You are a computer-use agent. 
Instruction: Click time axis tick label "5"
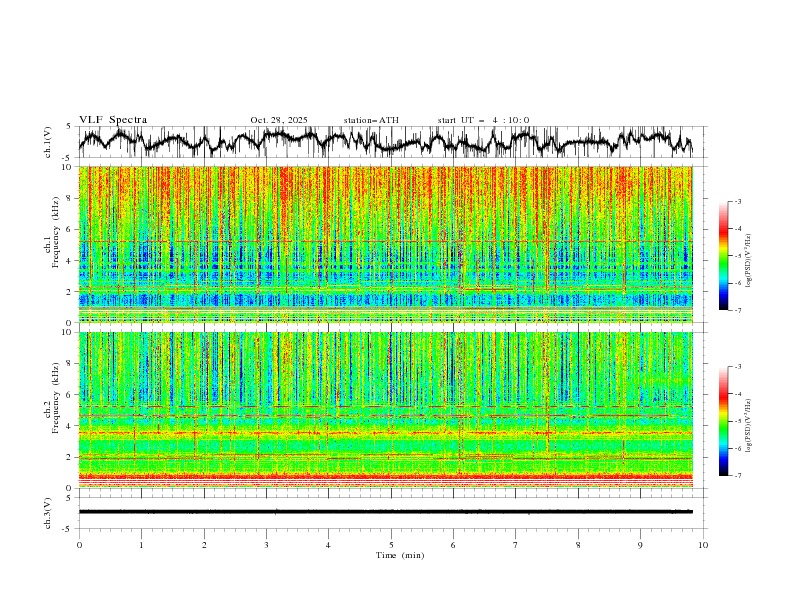click(391, 545)
